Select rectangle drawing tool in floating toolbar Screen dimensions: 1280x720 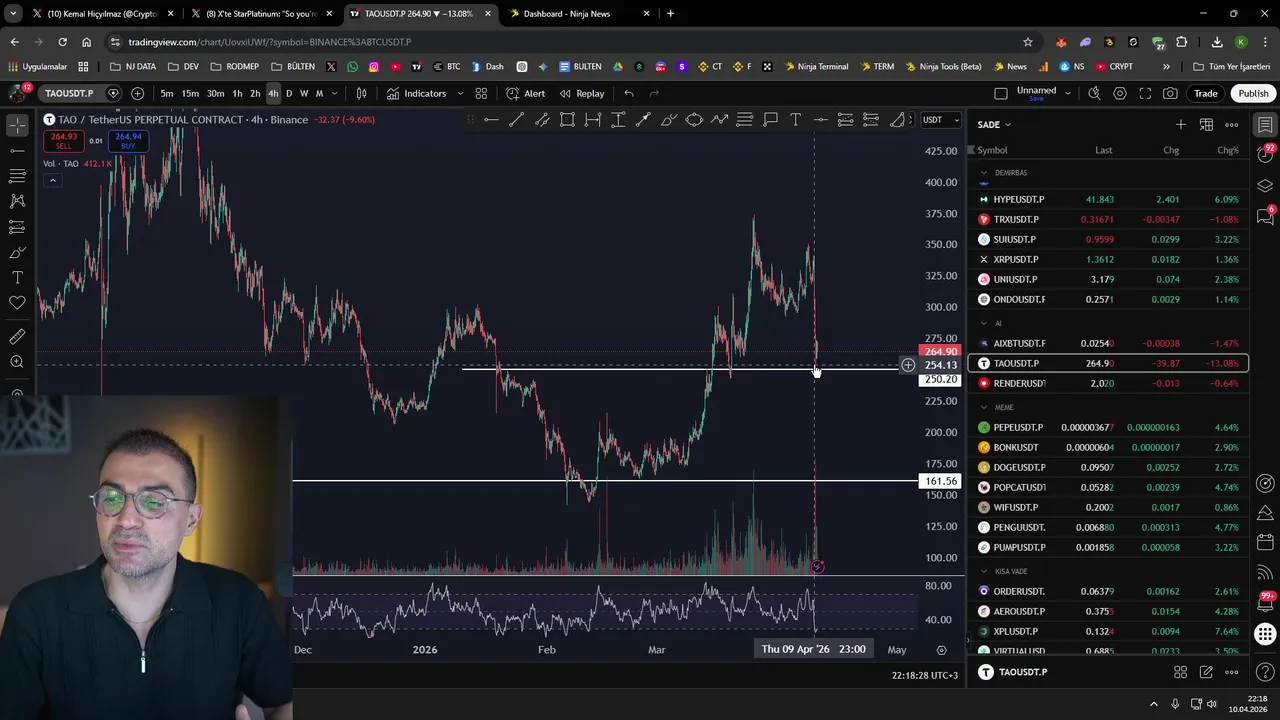click(x=567, y=120)
